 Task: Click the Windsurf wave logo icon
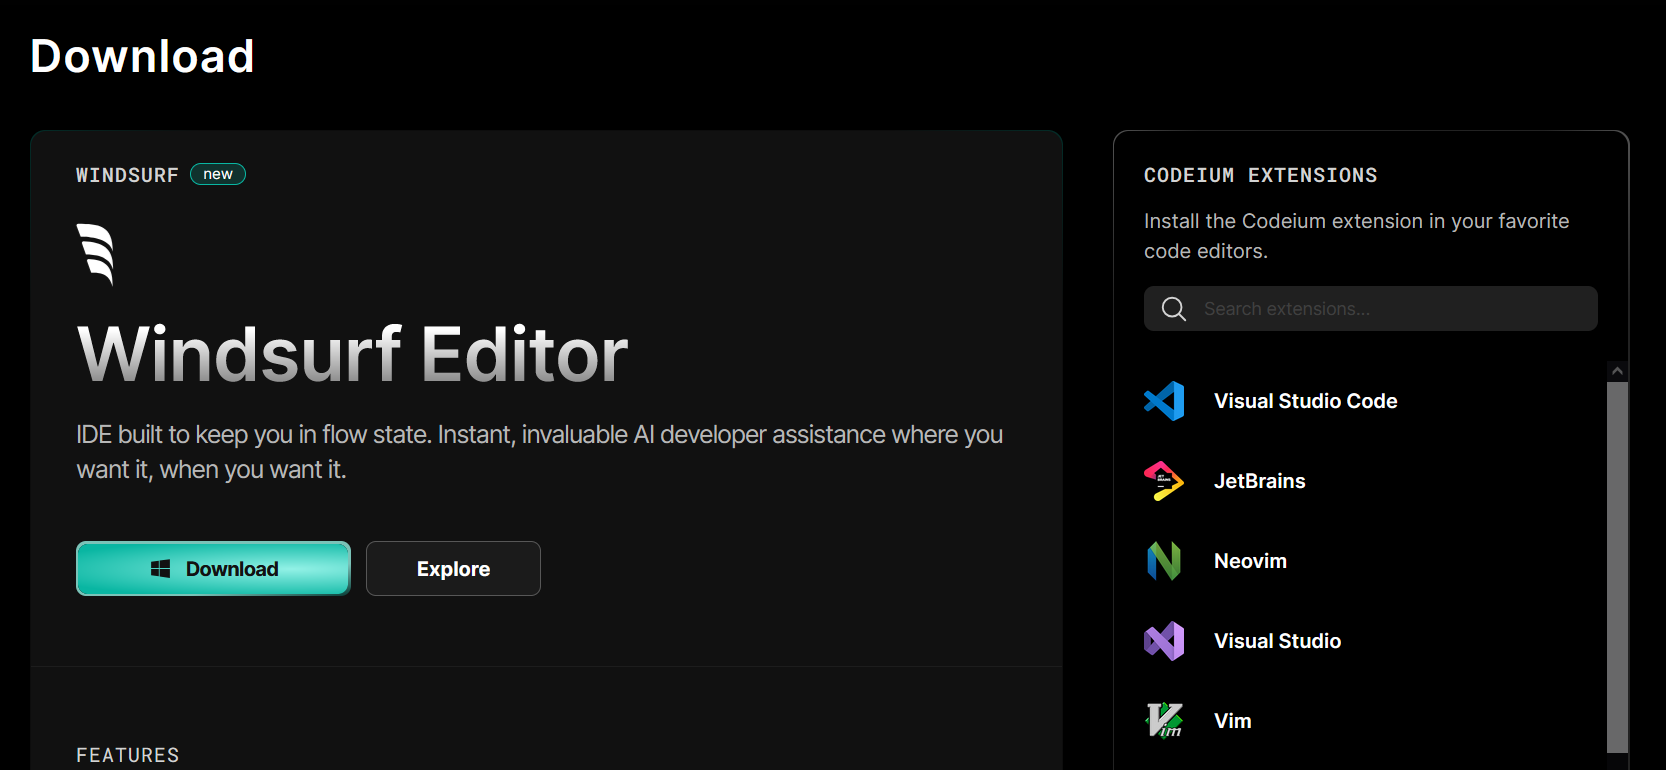pyautogui.click(x=96, y=254)
